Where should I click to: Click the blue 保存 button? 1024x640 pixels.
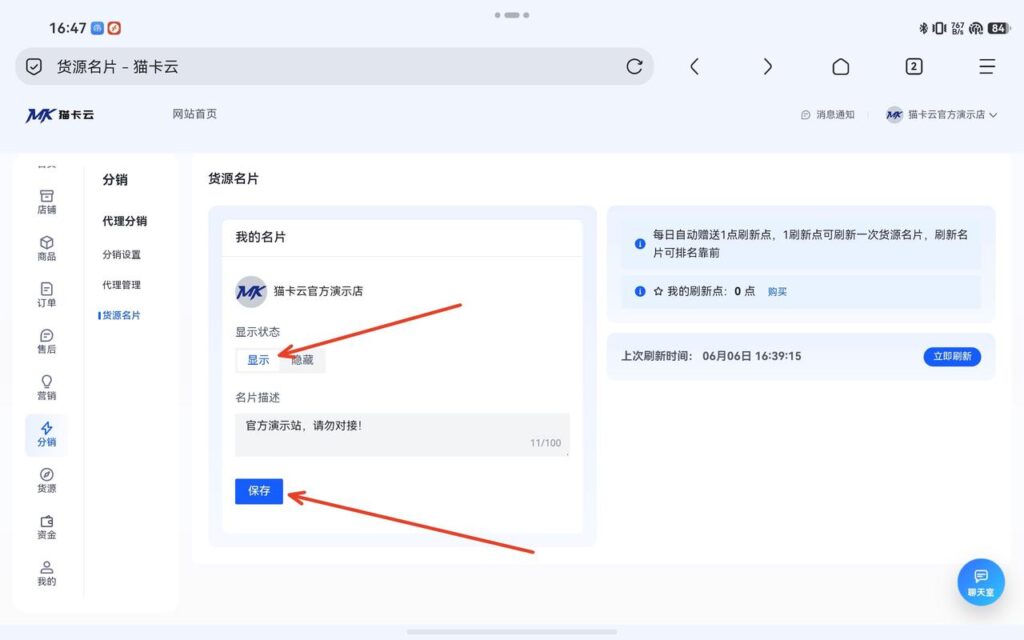(x=259, y=491)
